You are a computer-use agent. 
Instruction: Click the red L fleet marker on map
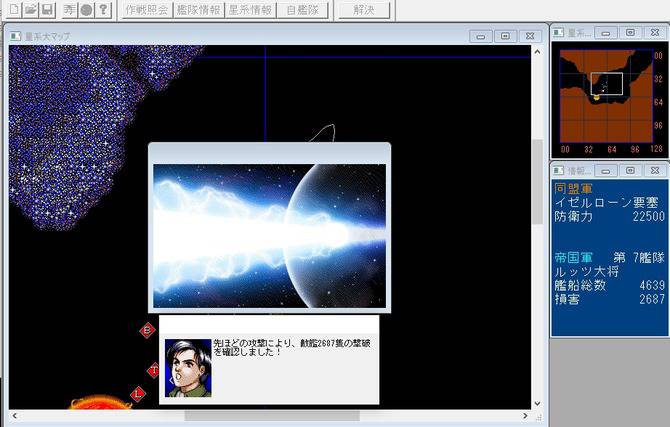coord(138,394)
